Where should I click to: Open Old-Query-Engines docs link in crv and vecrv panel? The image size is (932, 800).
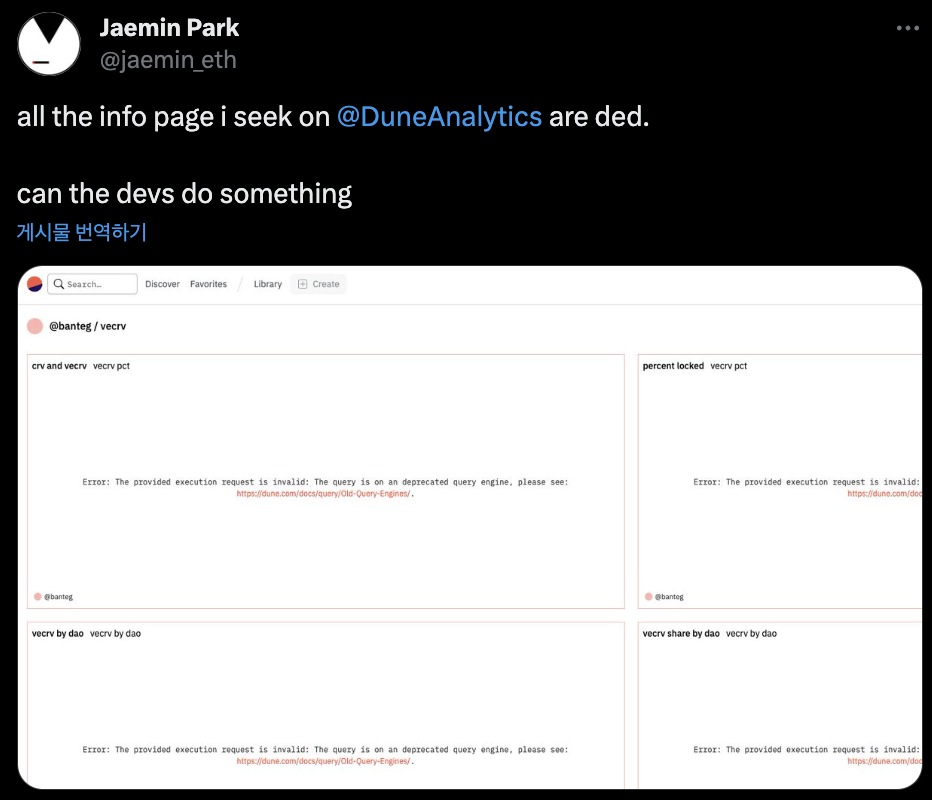(x=324, y=494)
